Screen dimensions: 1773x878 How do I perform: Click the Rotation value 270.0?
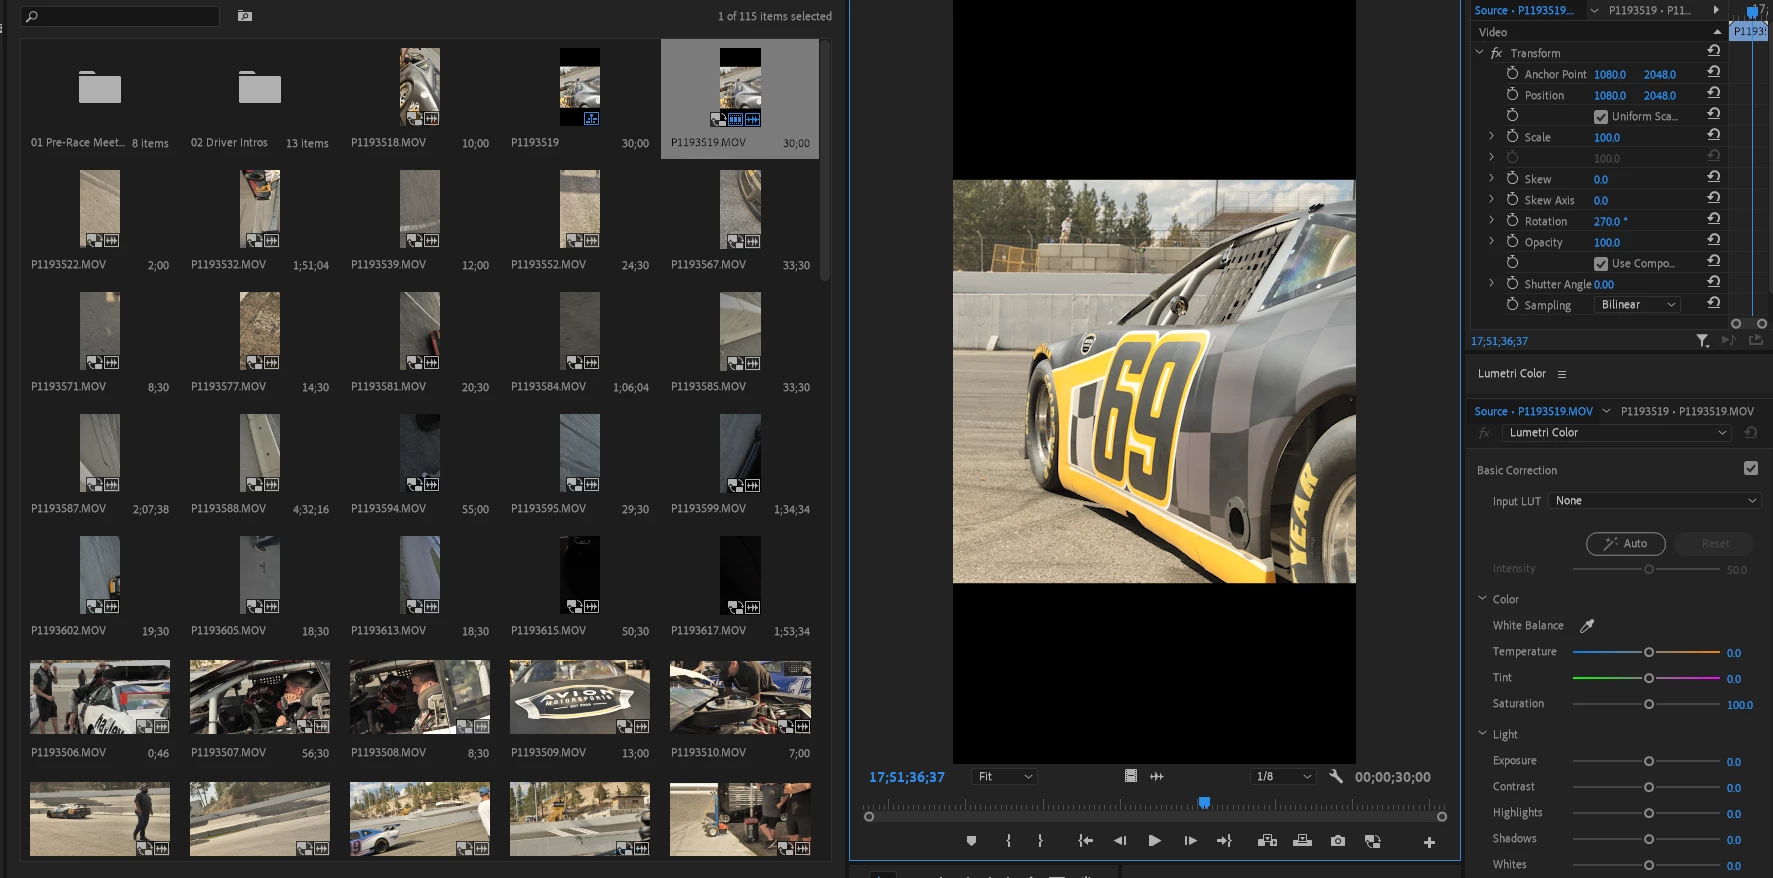coord(1610,222)
